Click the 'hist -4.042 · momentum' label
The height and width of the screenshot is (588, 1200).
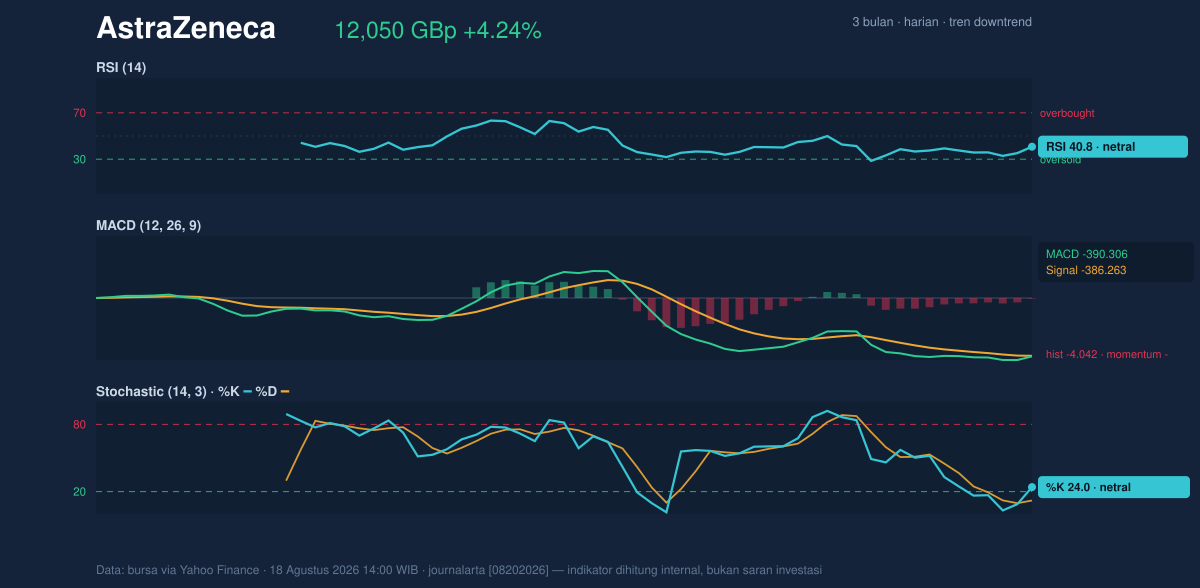click(x=1107, y=354)
